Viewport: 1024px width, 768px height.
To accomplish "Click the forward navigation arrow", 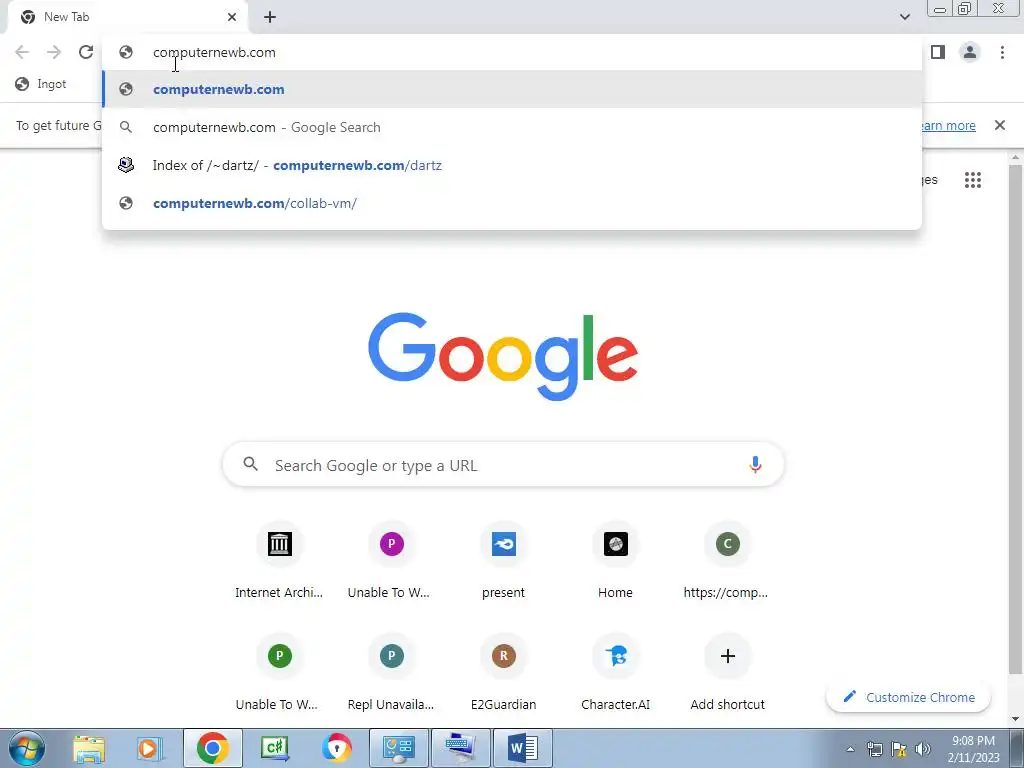I will (x=54, y=52).
